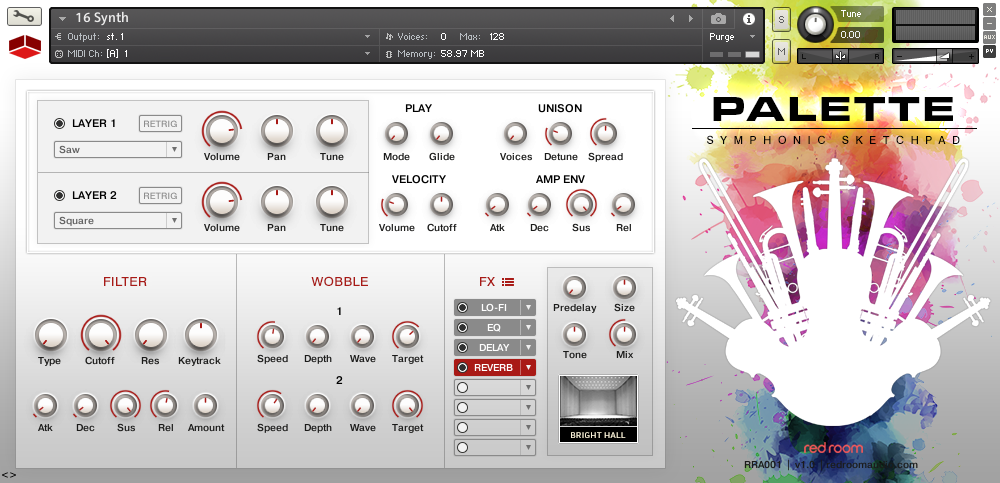This screenshot has height=483, width=1000.
Task: Select the next instrument with the right arrow
Action: click(x=691, y=19)
